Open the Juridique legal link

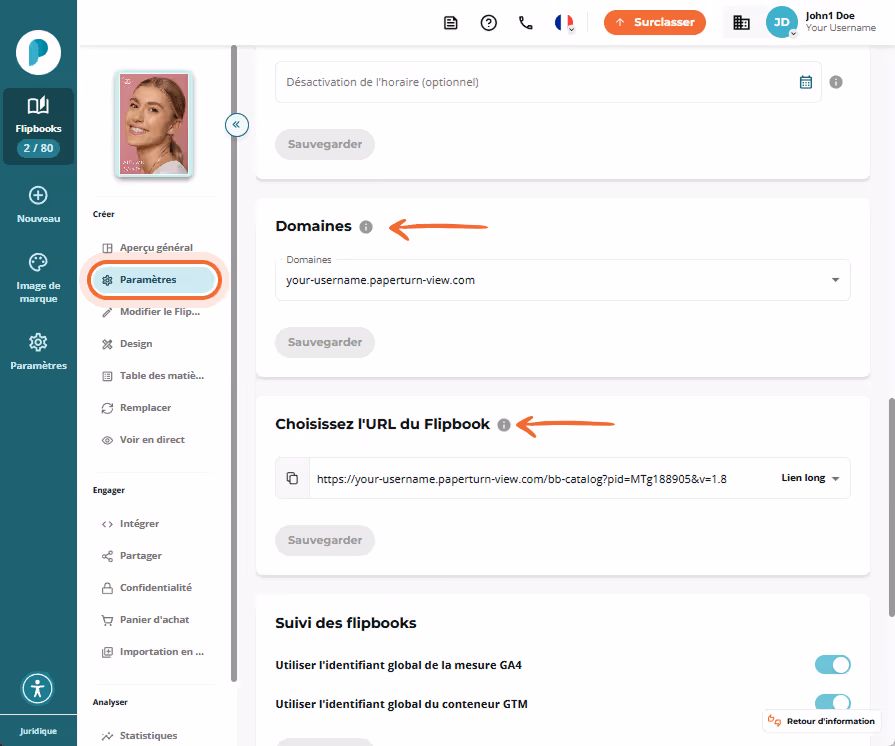(38, 731)
